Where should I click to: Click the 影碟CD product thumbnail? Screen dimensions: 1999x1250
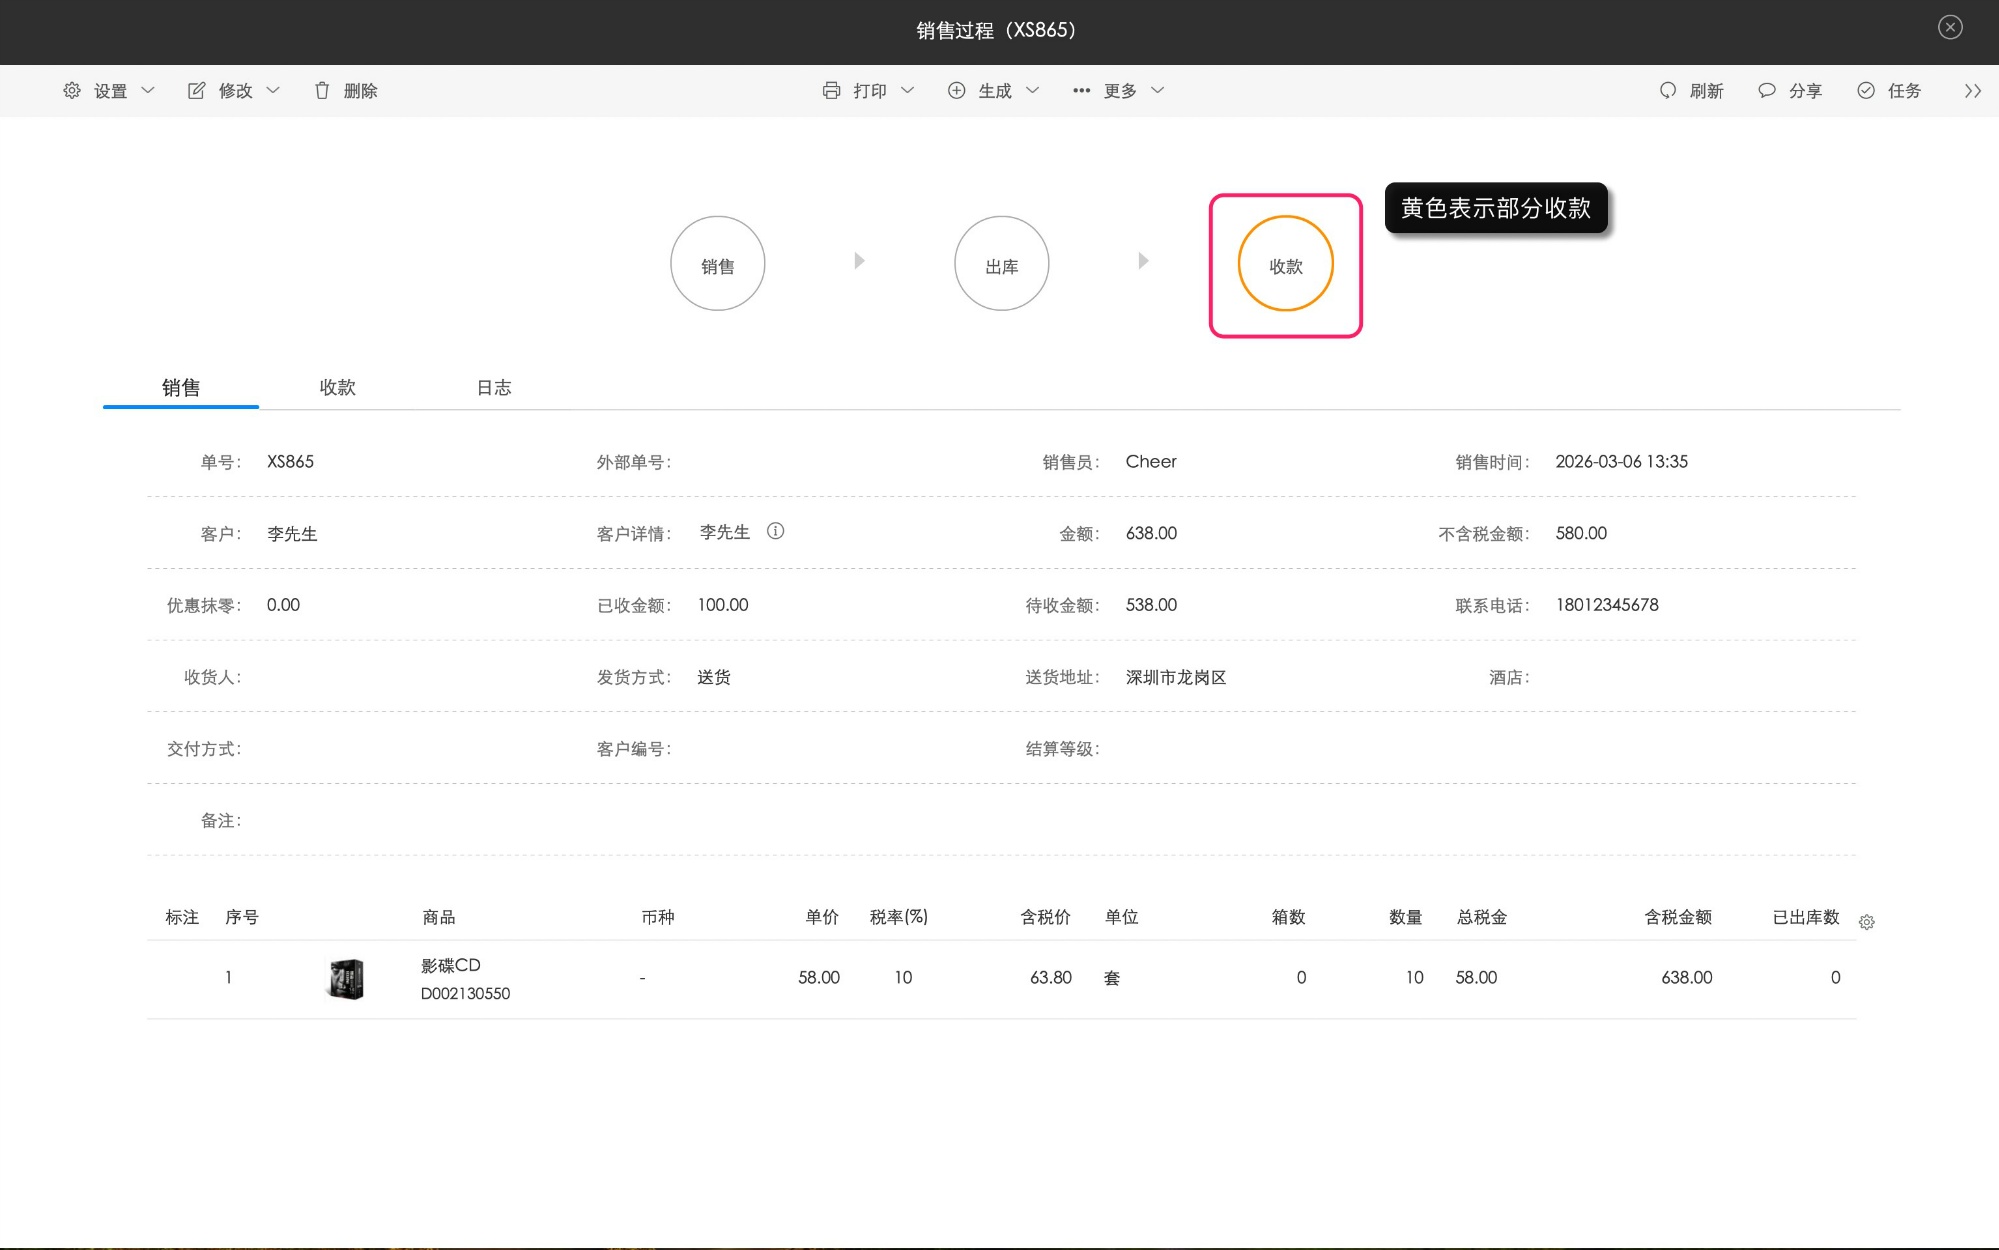346,978
